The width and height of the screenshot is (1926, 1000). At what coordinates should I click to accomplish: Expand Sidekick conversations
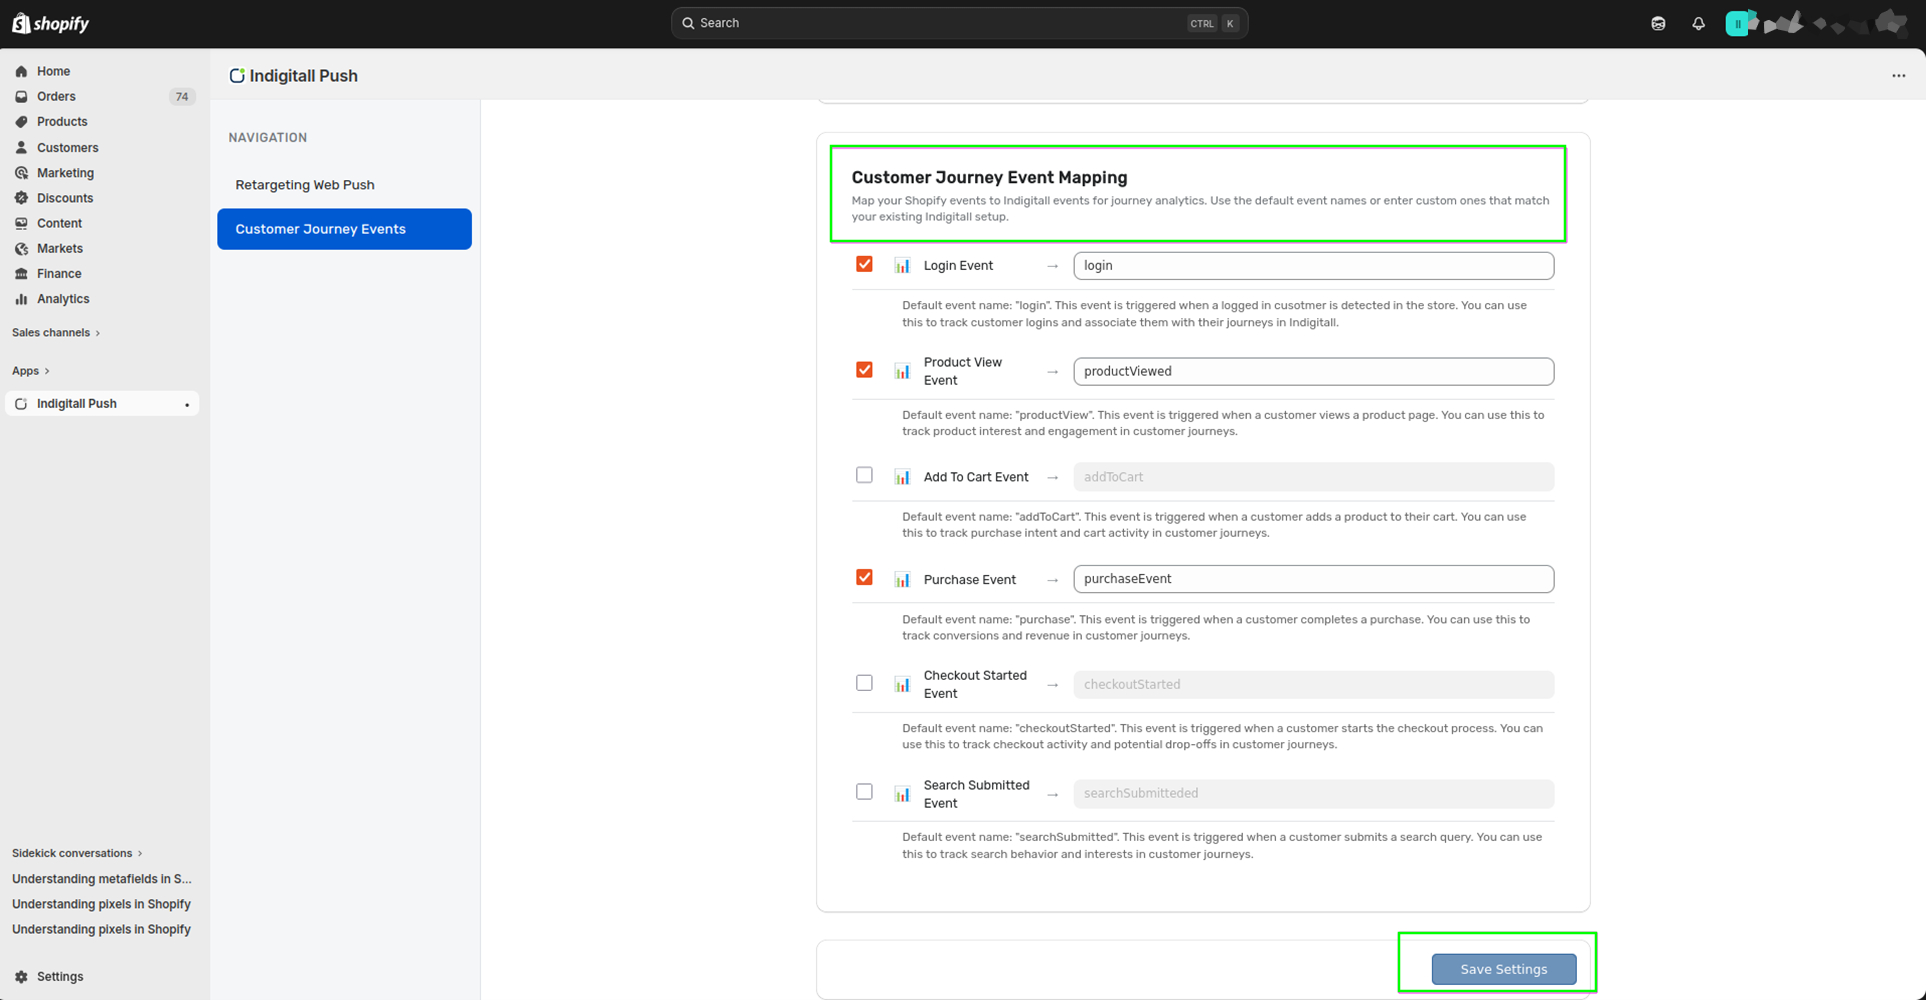pos(77,854)
